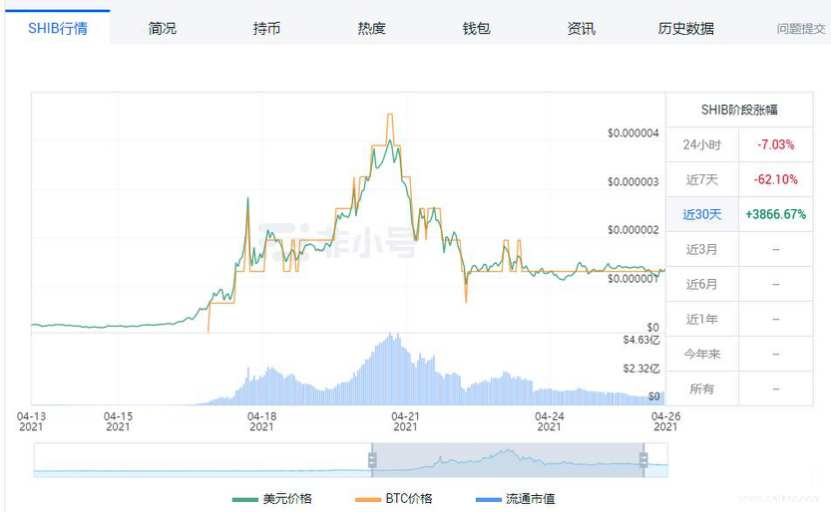Click the price peak on the chart
The width and height of the screenshot is (831, 512).
(x=389, y=116)
